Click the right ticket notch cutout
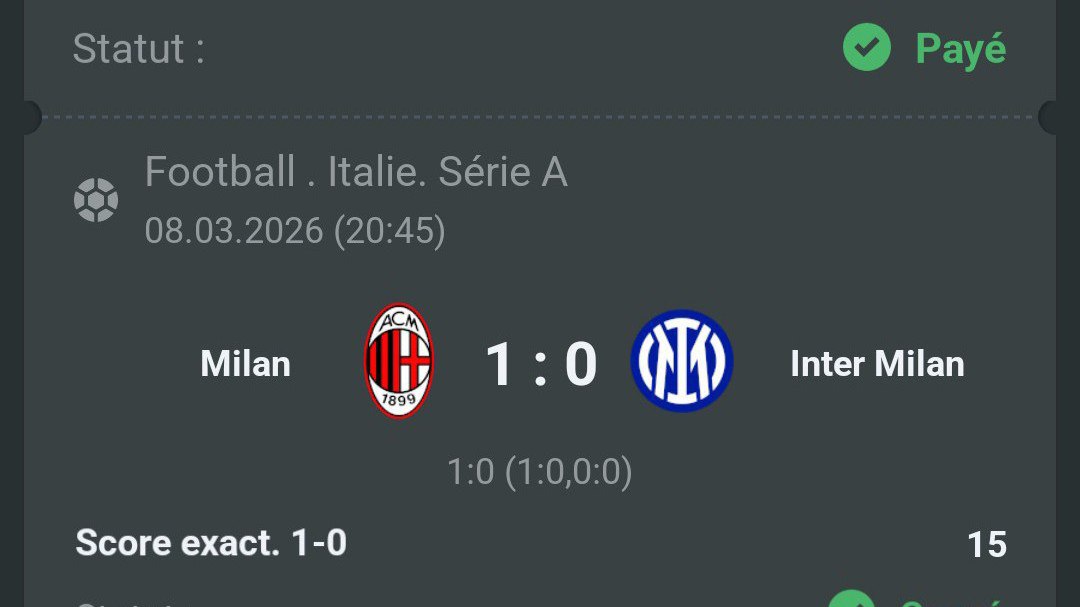The height and width of the screenshot is (607, 1080). [x=1050, y=117]
